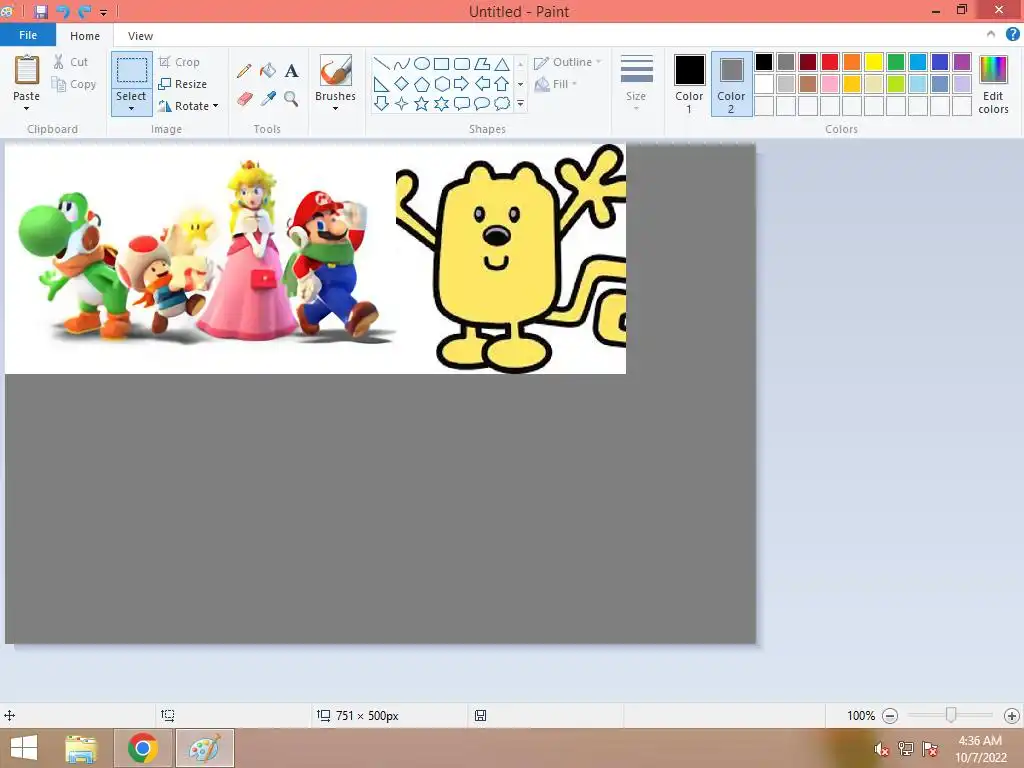This screenshot has height=768, width=1024.
Task: Expand the Brushes dropdown arrow
Action: point(335,108)
